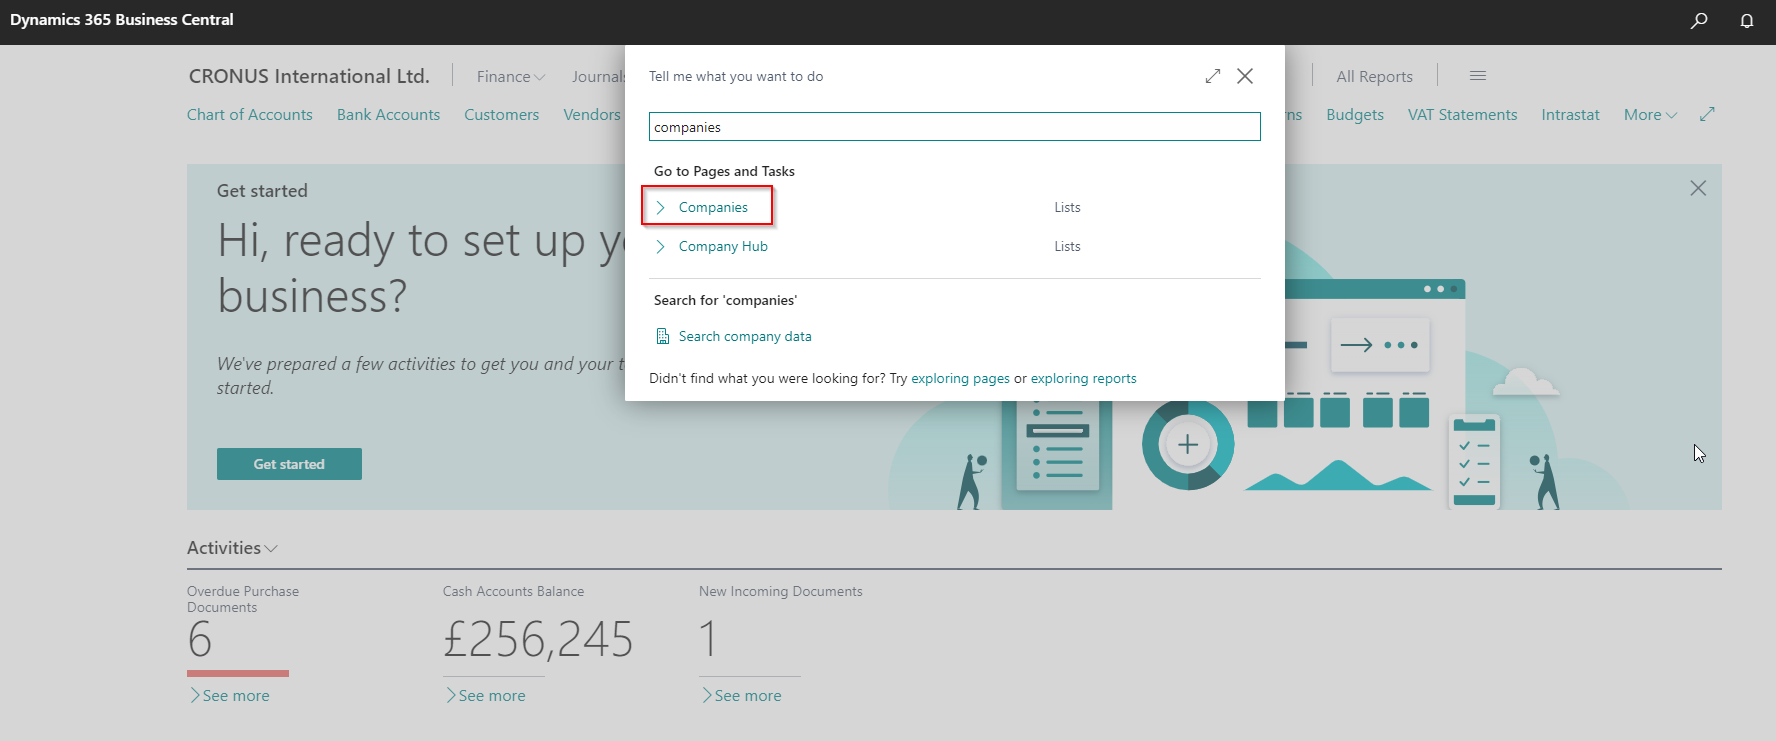This screenshot has height=741, width=1776.
Task: Dismiss the Get started banner
Action: (x=1698, y=188)
